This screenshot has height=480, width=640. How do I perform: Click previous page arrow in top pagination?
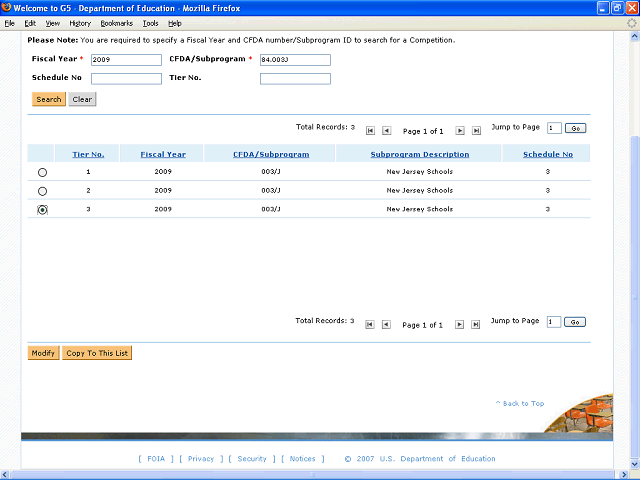pos(386,130)
